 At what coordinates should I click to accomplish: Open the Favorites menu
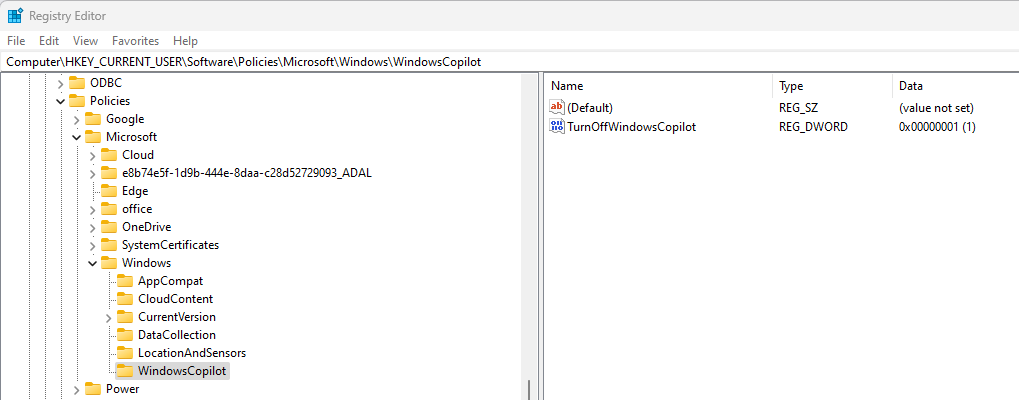(135, 41)
